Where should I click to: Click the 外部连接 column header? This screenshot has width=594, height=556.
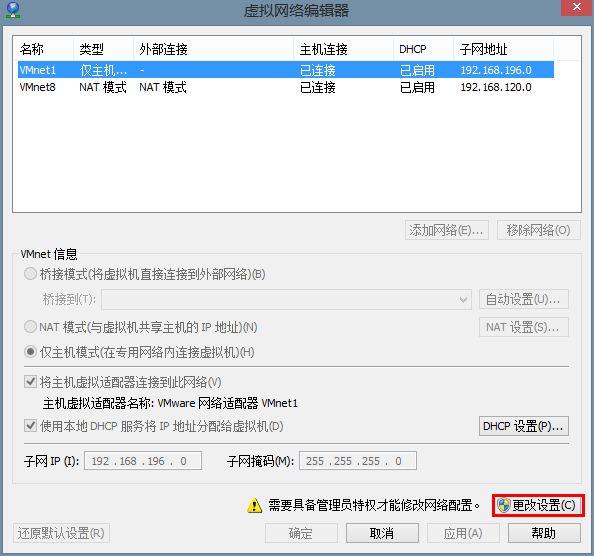[x=213, y=49]
